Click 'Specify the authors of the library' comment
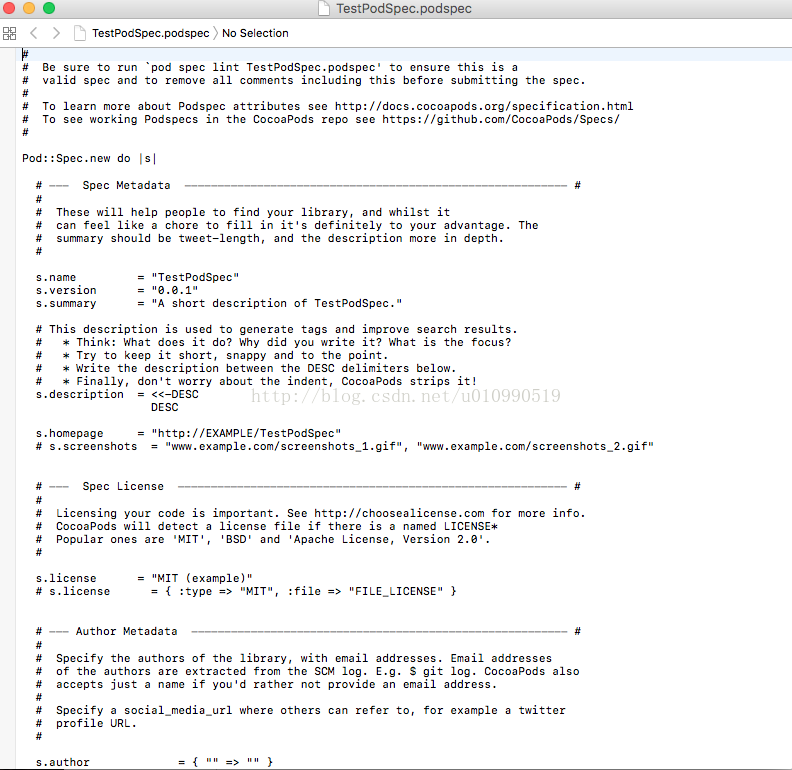 click(x=294, y=658)
